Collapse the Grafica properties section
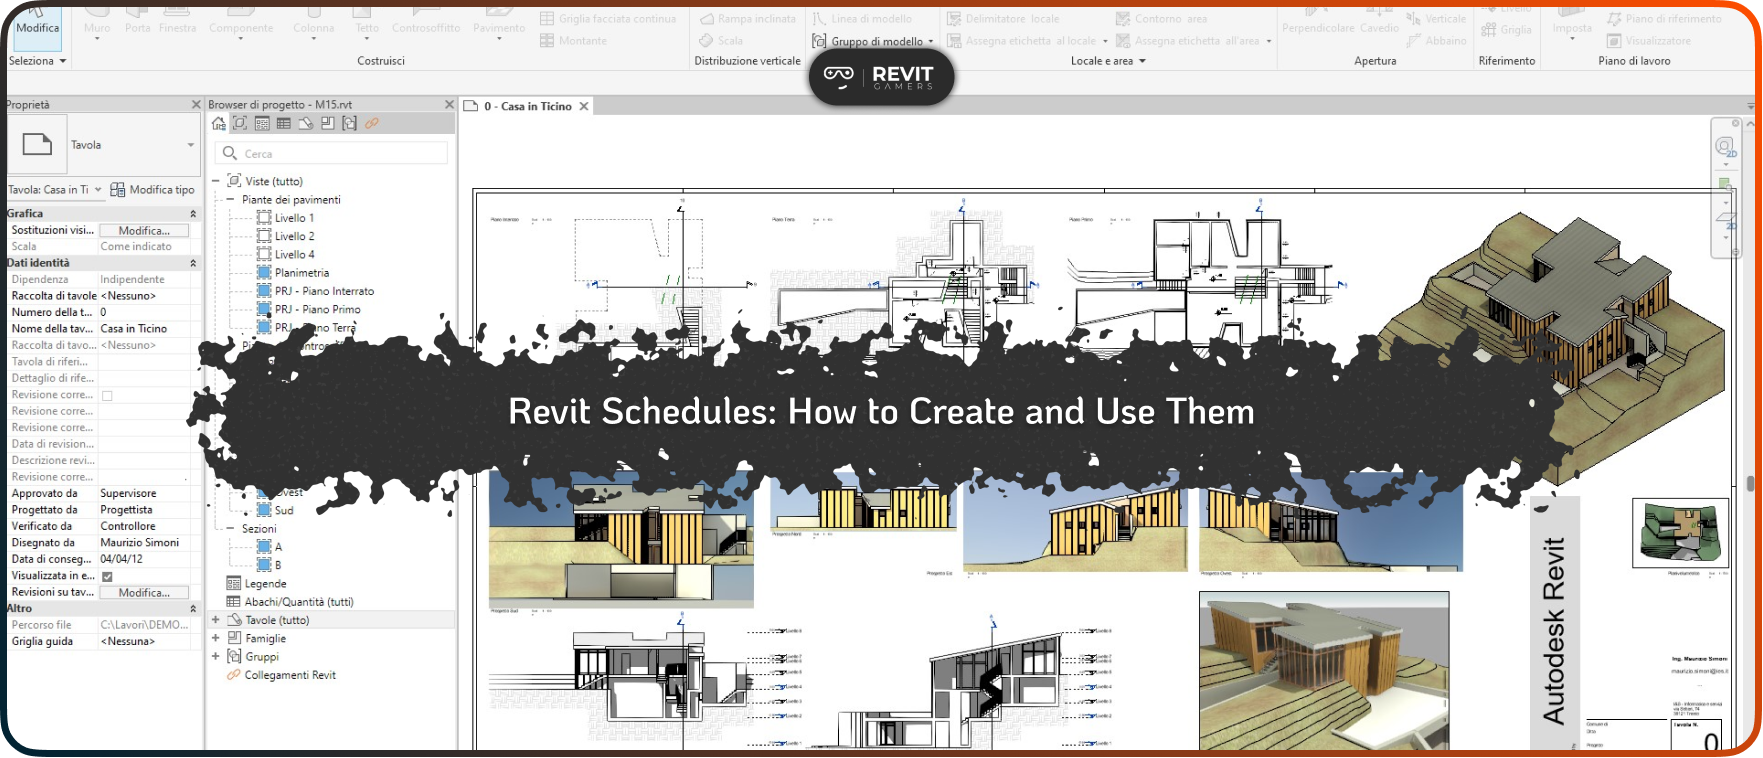The image size is (1763, 758). click(x=193, y=214)
